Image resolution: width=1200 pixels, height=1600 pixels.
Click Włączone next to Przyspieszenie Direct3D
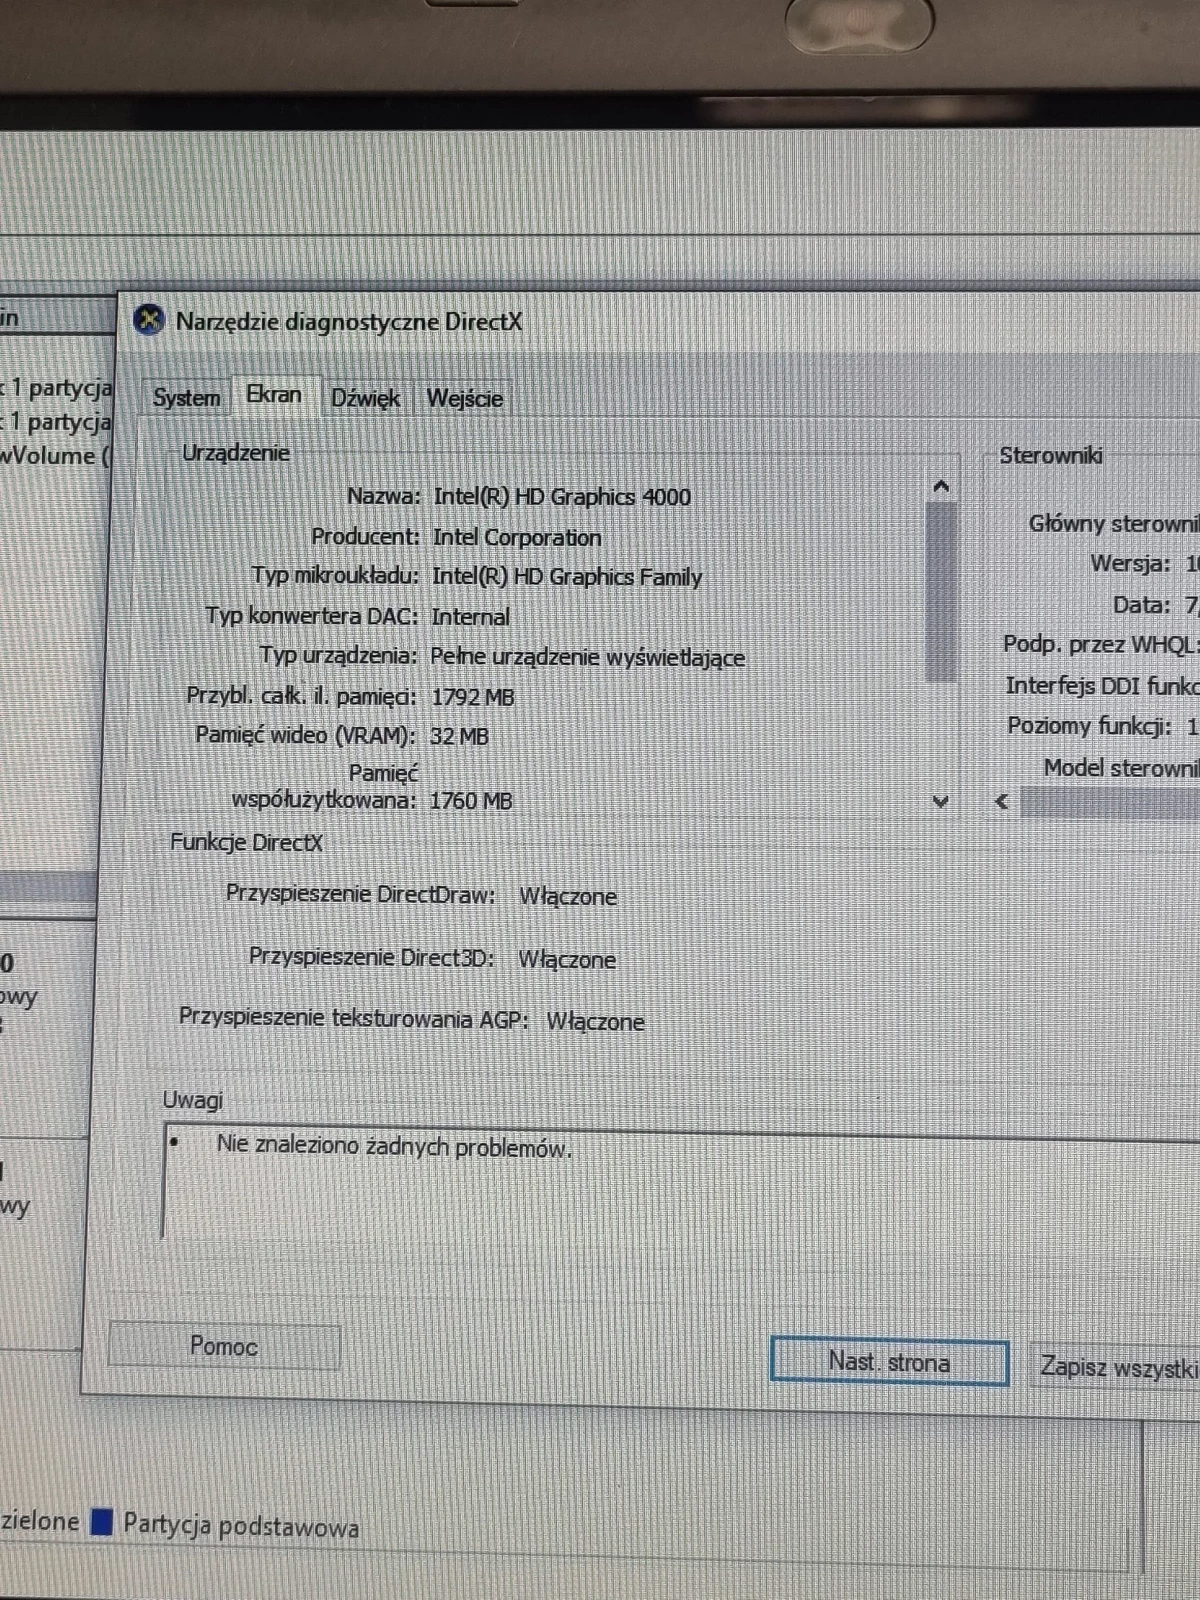click(566, 959)
